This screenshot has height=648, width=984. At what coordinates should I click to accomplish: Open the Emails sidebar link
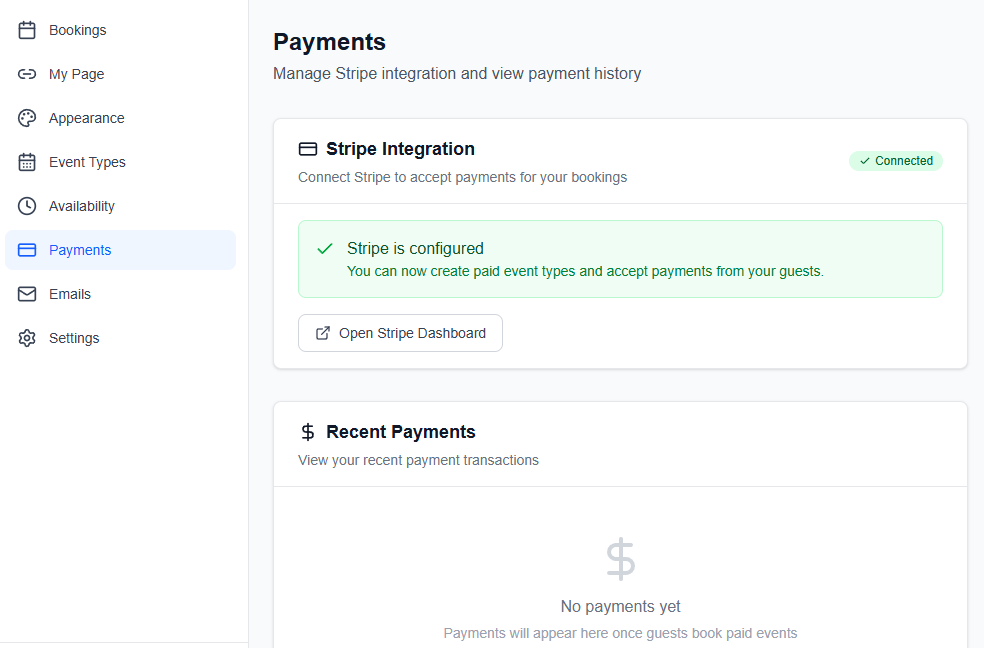pyautogui.click(x=70, y=294)
